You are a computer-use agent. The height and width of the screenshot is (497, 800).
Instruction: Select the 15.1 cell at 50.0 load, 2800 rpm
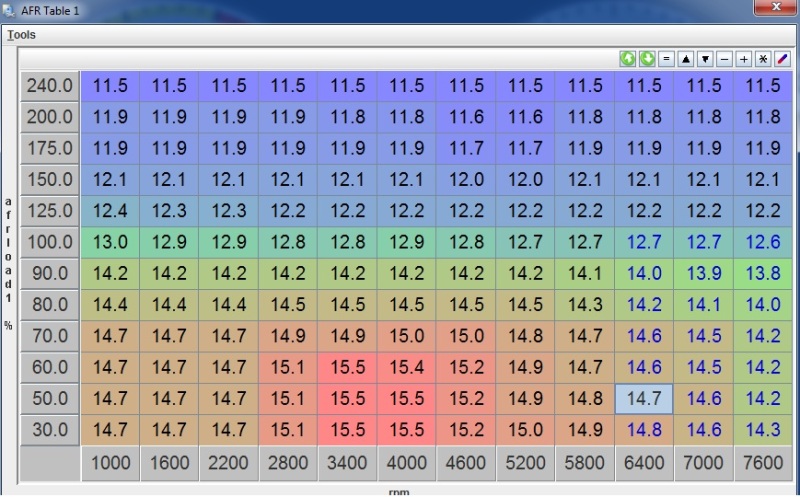(288, 399)
